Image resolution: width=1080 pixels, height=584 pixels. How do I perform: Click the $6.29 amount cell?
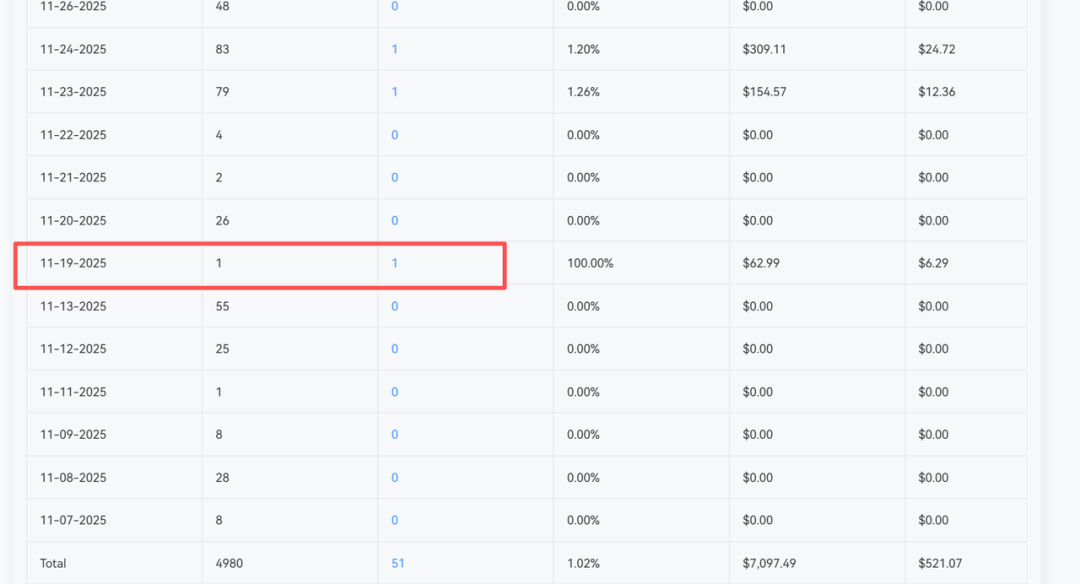(933, 264)
